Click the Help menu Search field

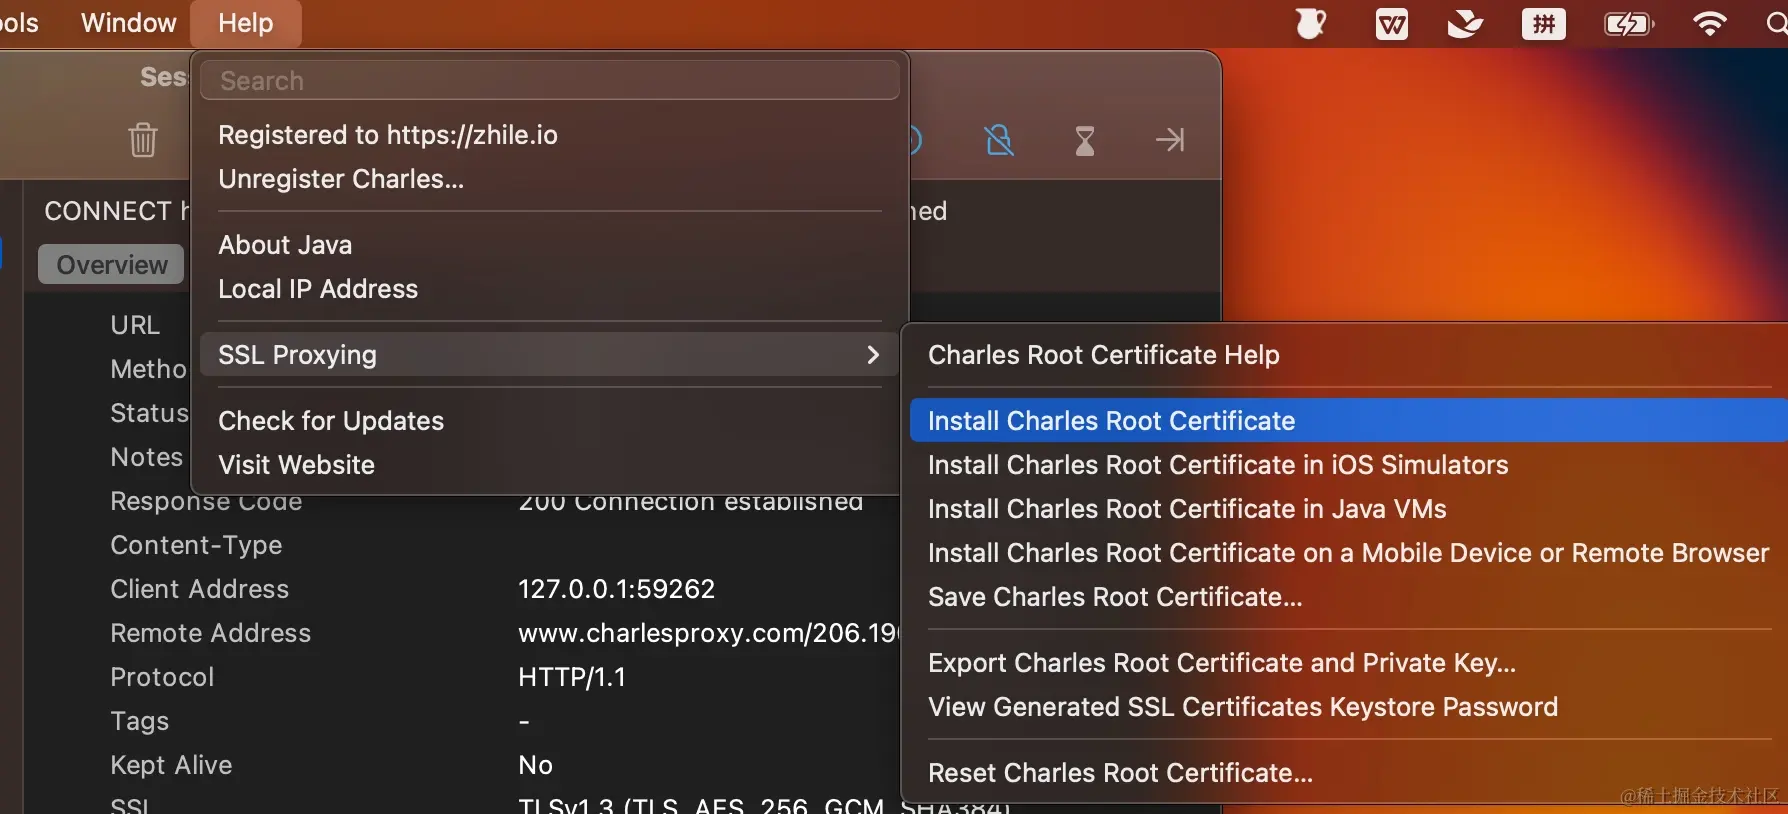click(x=550, y=80)
